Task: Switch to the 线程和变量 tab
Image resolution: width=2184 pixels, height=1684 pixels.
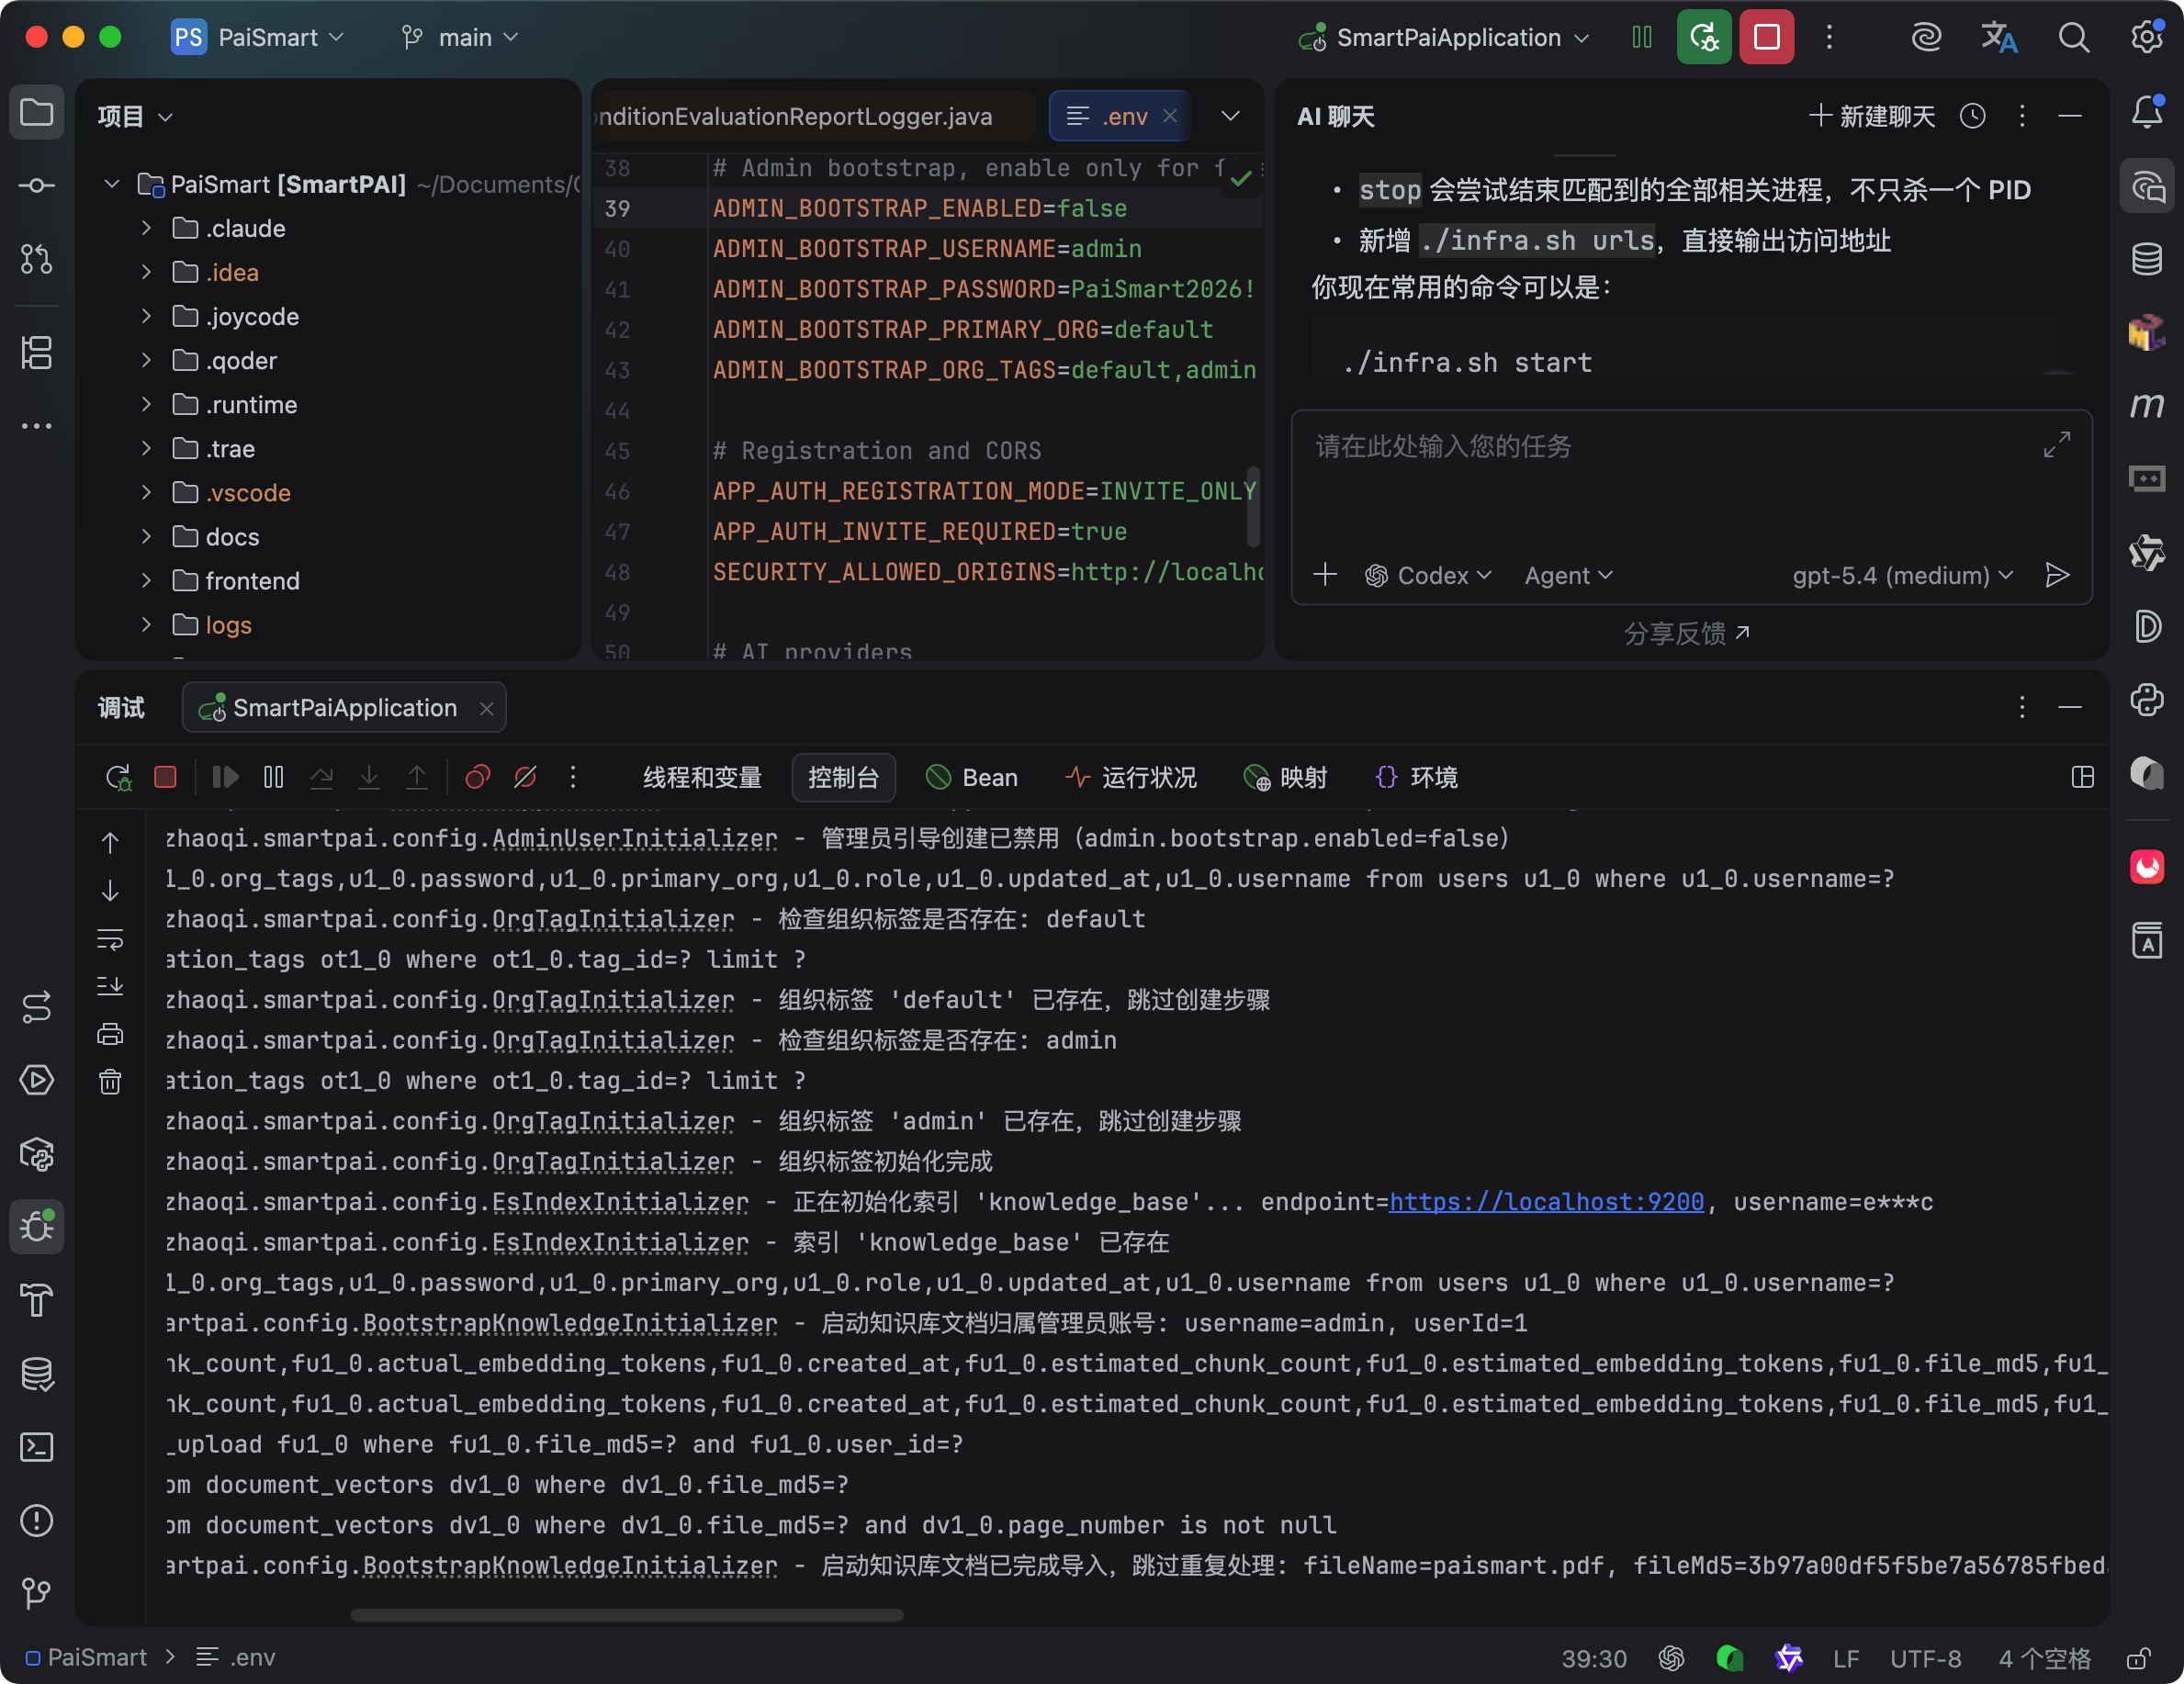Action: (702, 777)
